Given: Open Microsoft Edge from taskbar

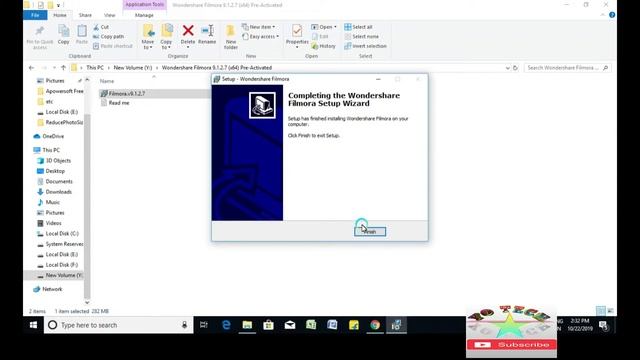Looking at the screenshot, I should pyautogui.click(x=226, y=325).
